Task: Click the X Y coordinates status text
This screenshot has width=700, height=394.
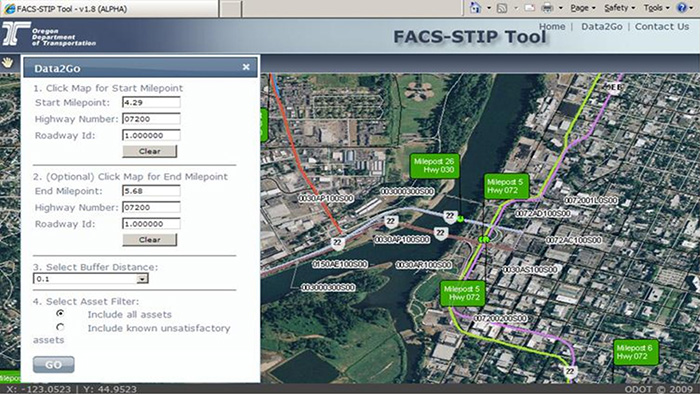Action: (x=72, y=389)
